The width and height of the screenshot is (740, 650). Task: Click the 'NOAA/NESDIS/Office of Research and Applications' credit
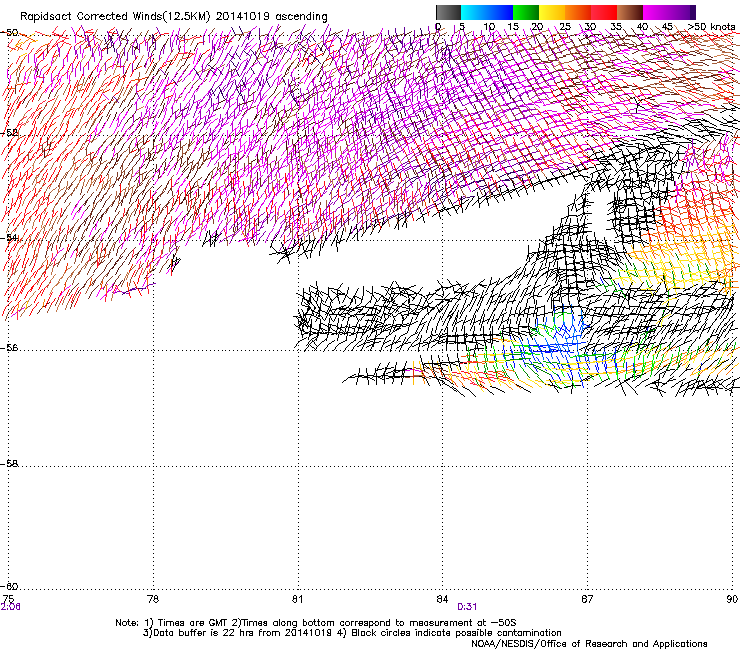589,643
